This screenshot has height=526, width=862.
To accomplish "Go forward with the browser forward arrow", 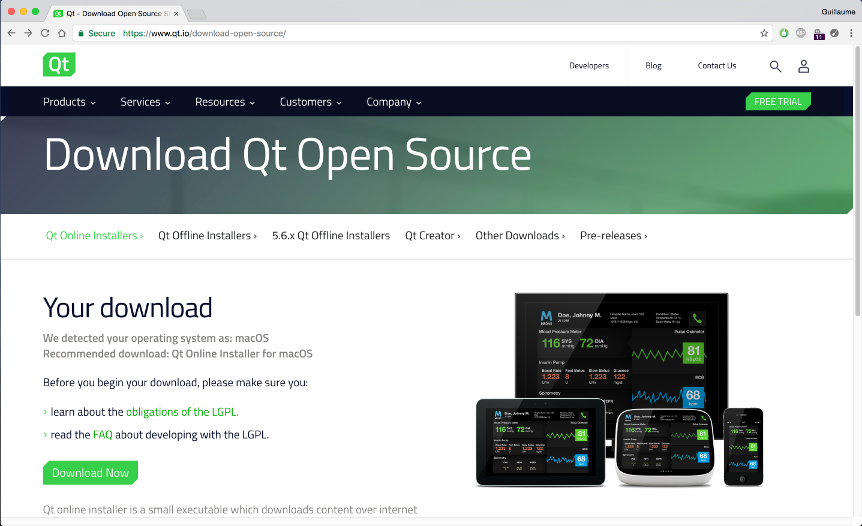I will [x=28, y=33].
